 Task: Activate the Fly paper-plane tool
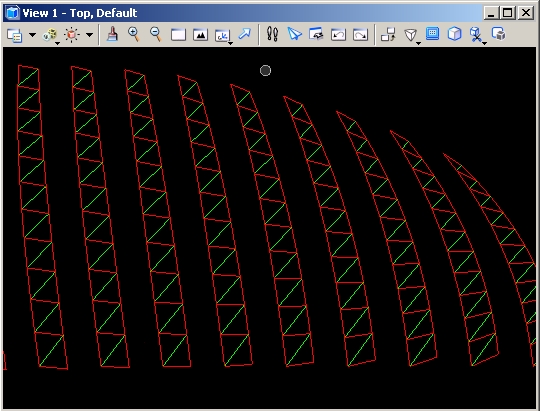click(x=294, y=34)
